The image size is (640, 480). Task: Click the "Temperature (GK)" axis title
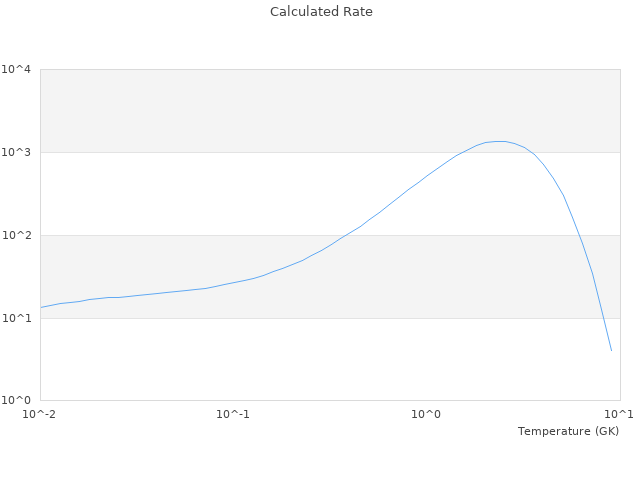coord(568,431)
